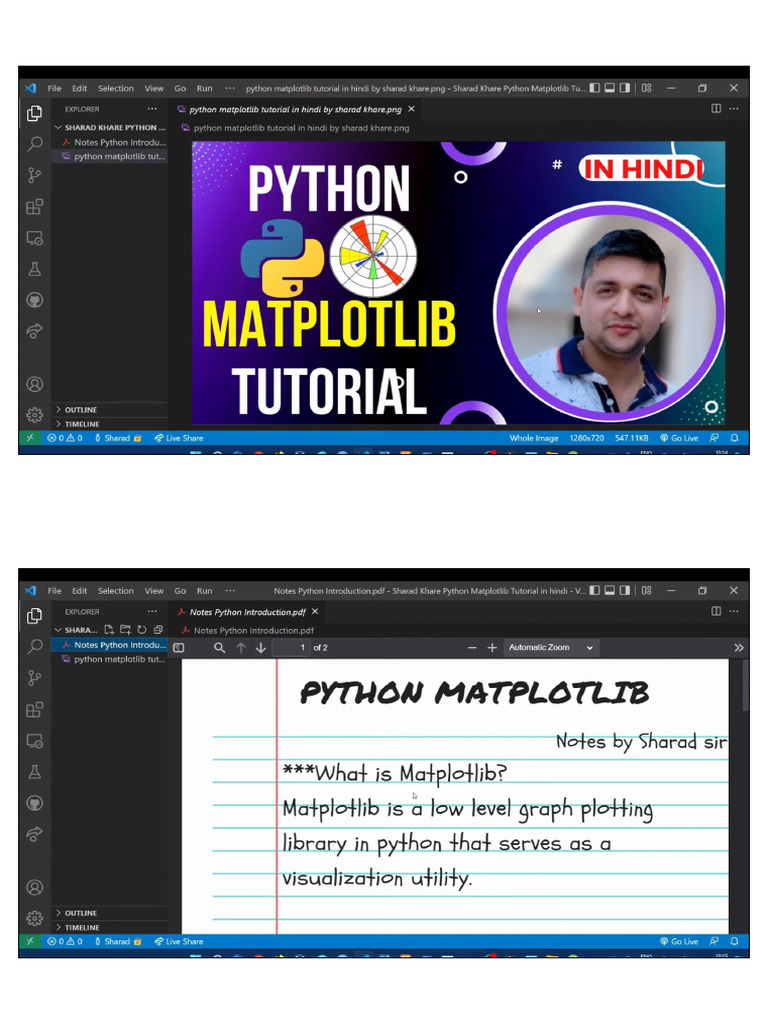Screen dimensions: 768x1024
Task: Click Sharad status item in image preview window
Action: coord(118,438)
